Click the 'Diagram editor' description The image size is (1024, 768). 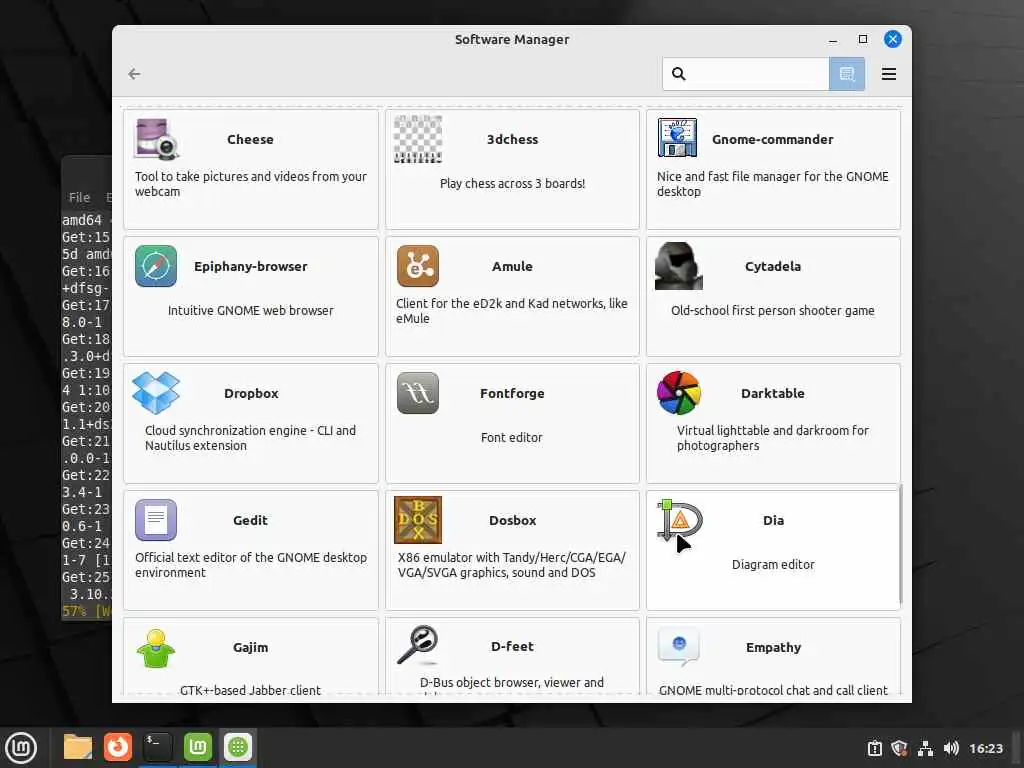coord(773,564)
